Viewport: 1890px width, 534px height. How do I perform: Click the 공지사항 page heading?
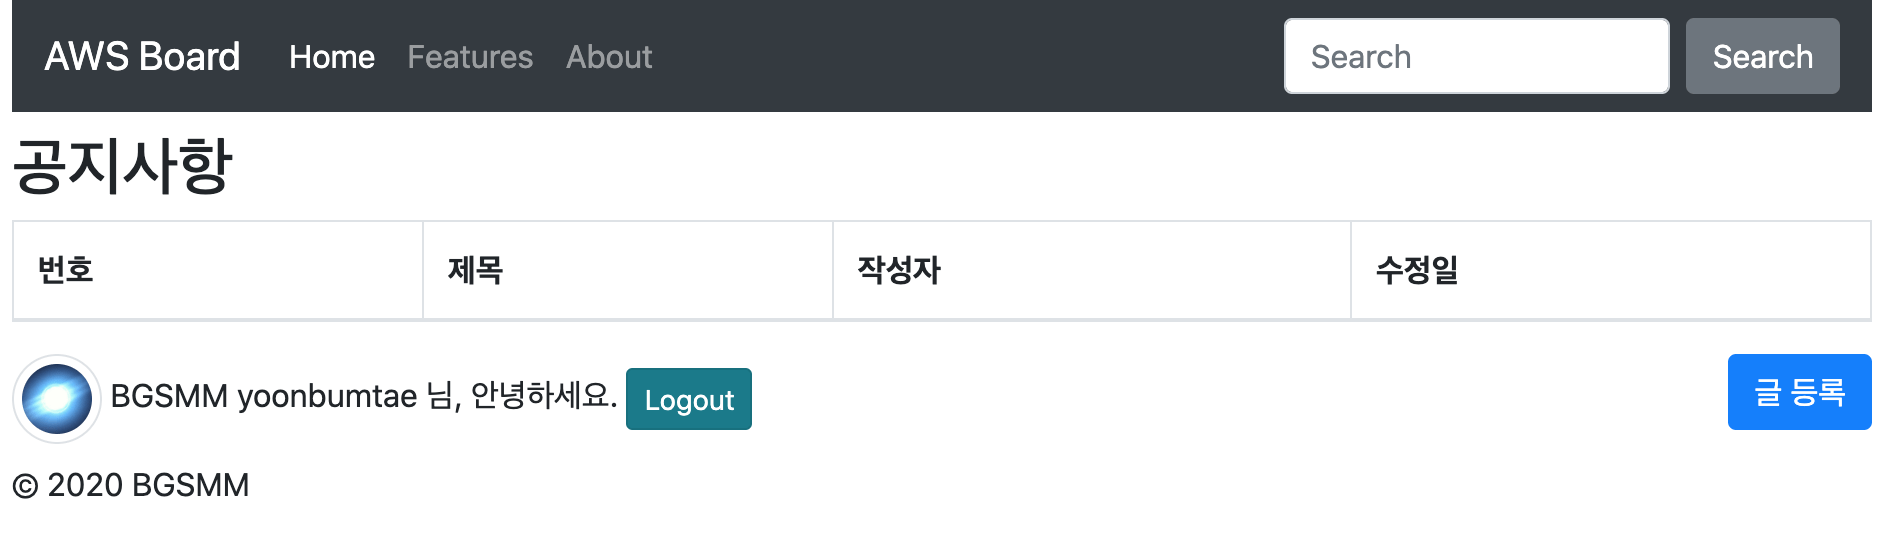tap(122, 166)
